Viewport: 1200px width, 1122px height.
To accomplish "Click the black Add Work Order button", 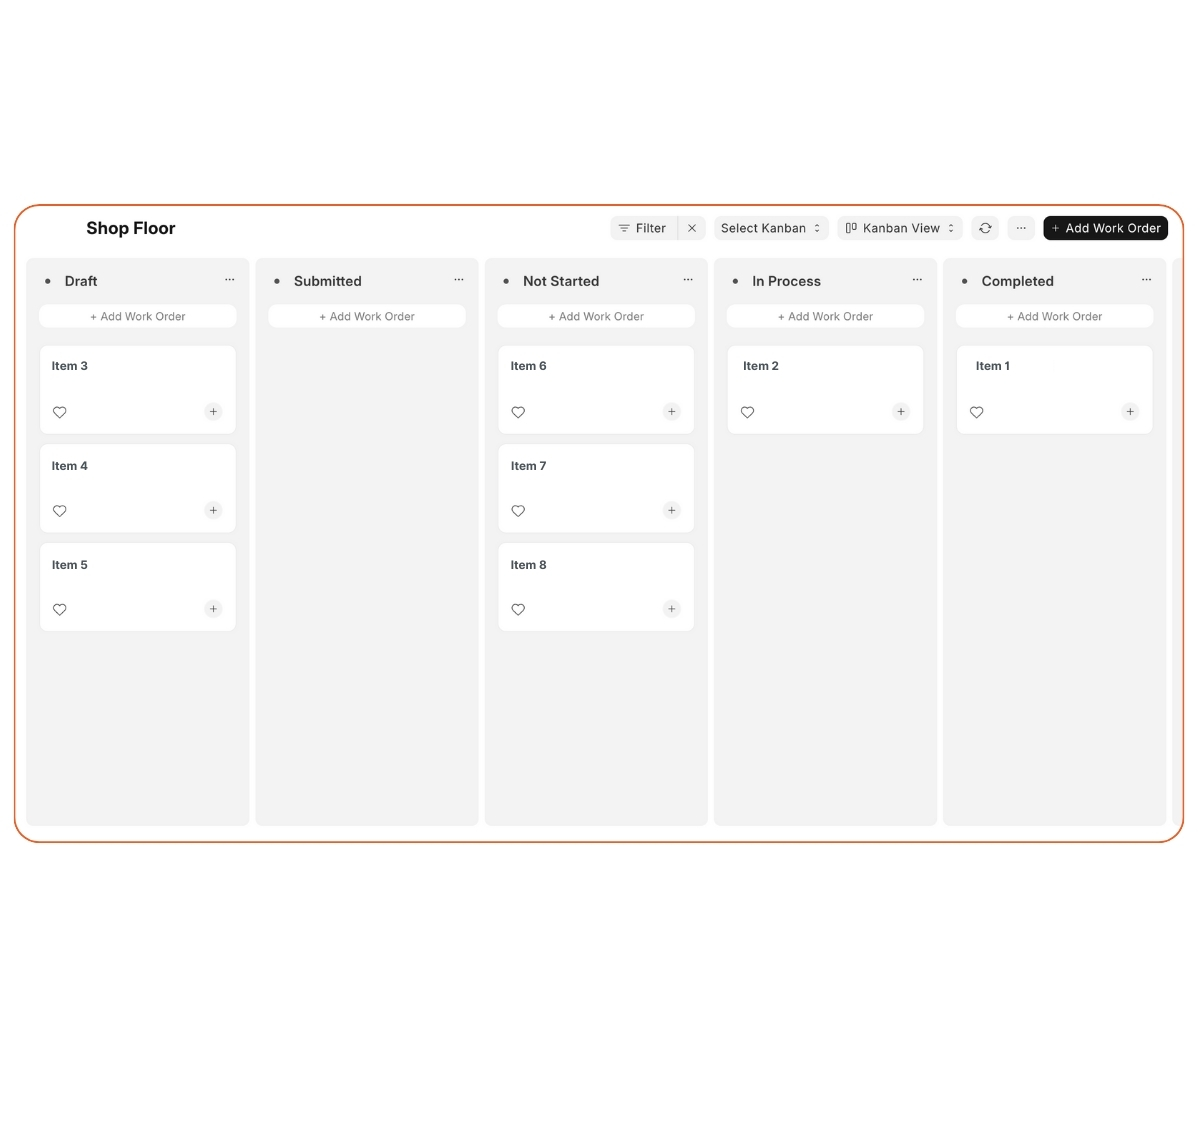I will click(x=1105, y=228).
